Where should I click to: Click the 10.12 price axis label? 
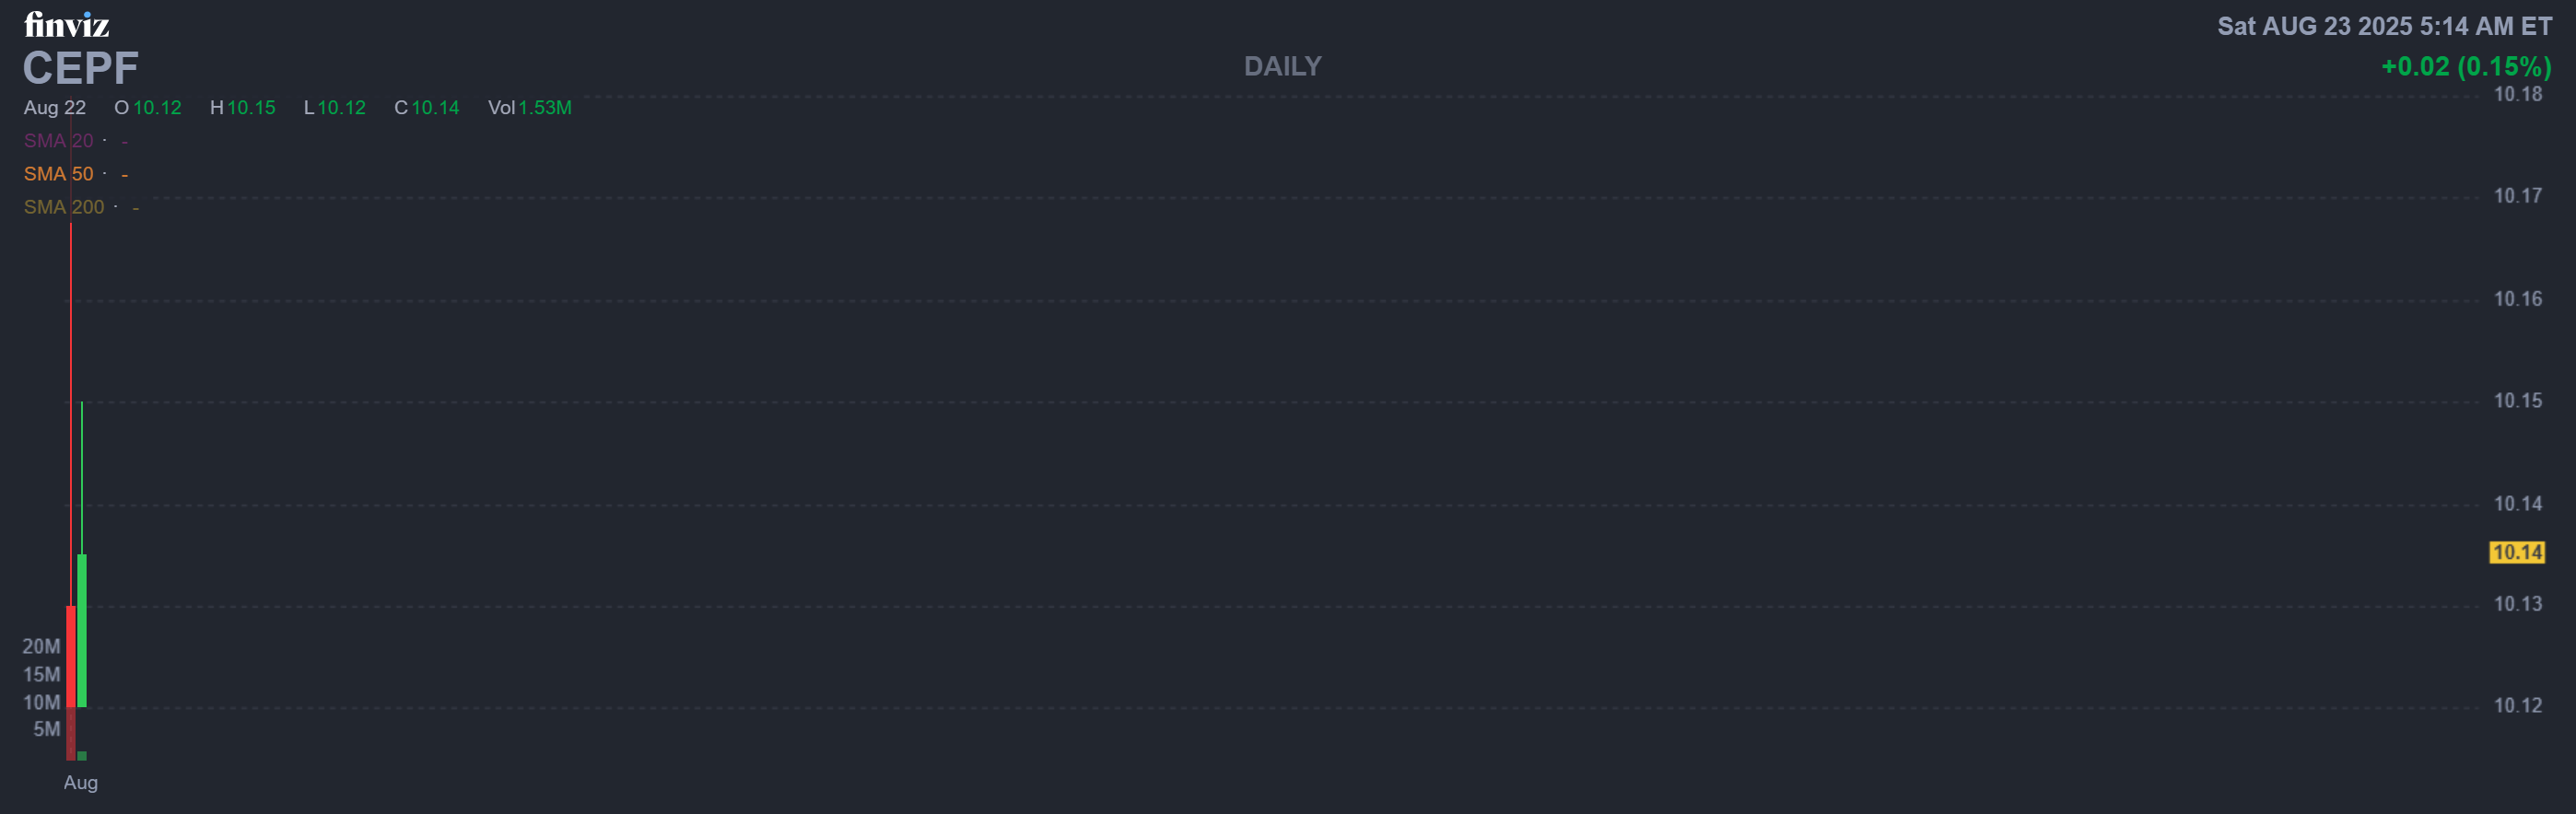(x=2517, y=705)
